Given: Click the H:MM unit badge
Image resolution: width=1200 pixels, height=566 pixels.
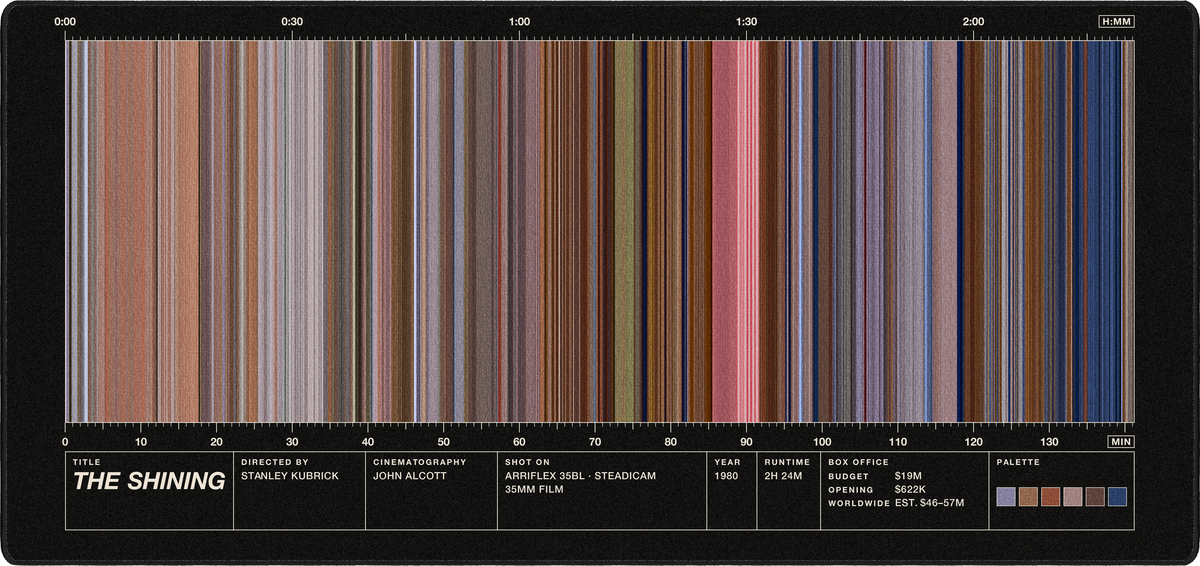Looking at the screenshot, I should (1116, 21).
